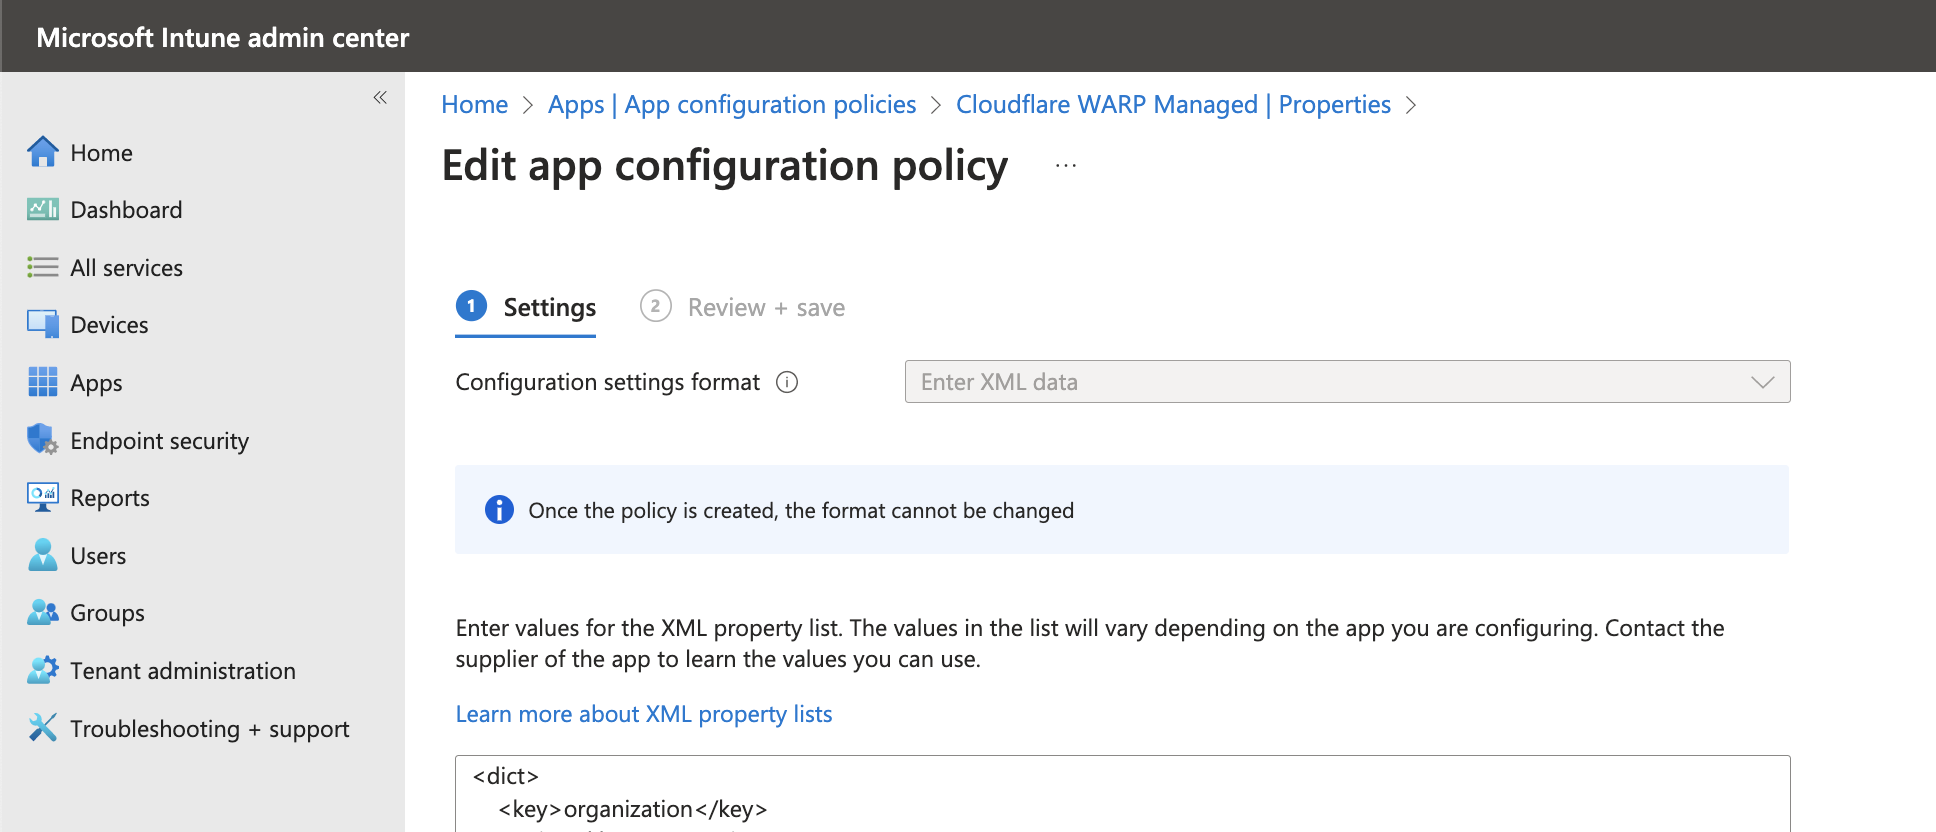The image size is (1936, 832).
Task: Click the Reports screen icon
Action: pyautogui.click(x=43, y=497)
